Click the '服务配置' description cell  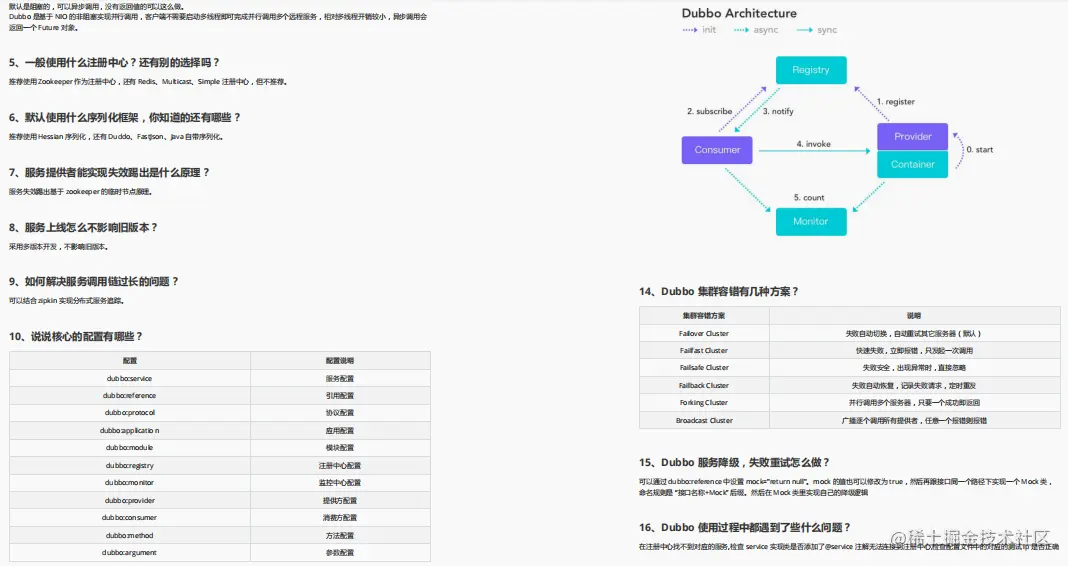[x=340, y=379]
